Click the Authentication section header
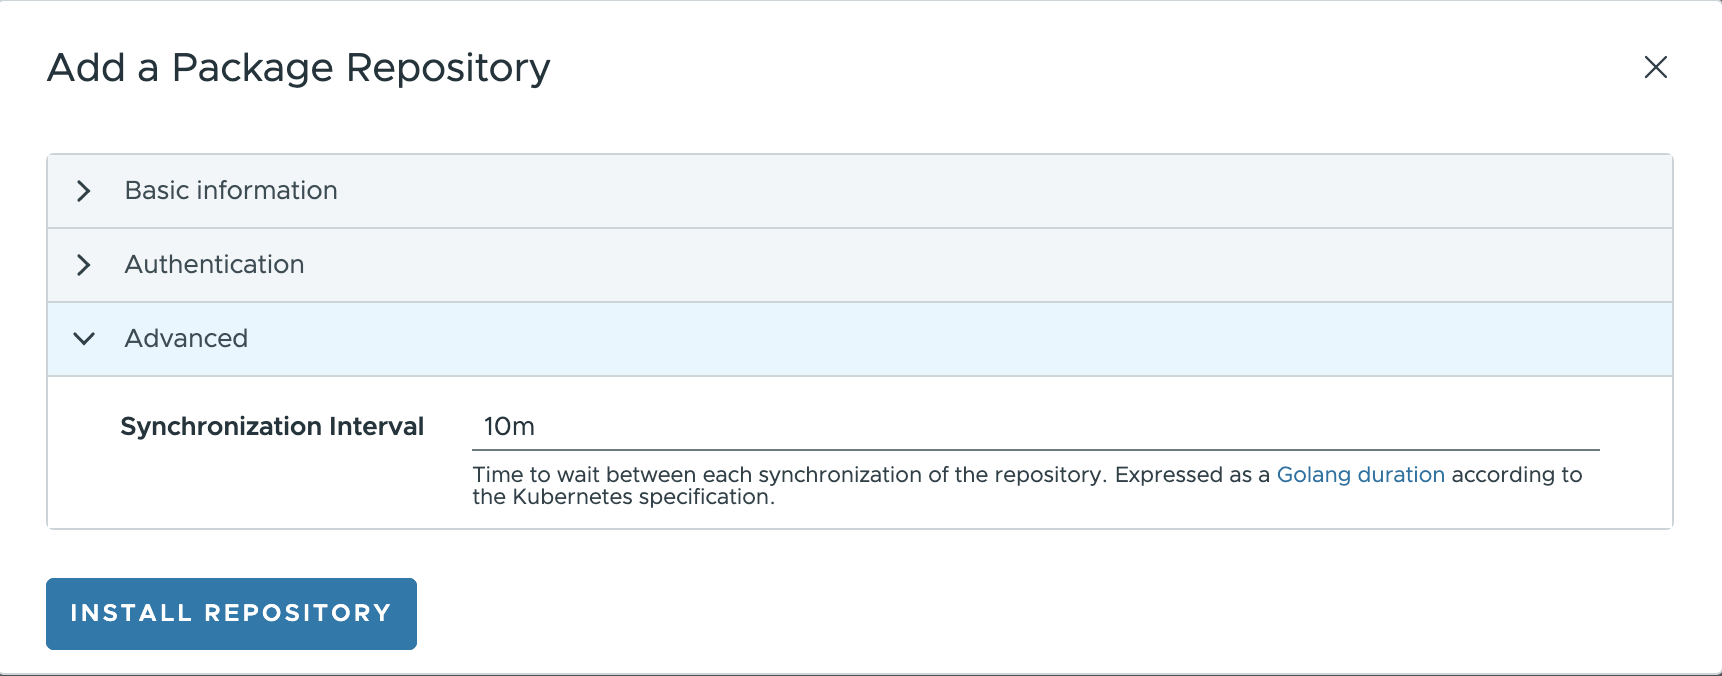The image size is (1722, 676). pos(214,265)
